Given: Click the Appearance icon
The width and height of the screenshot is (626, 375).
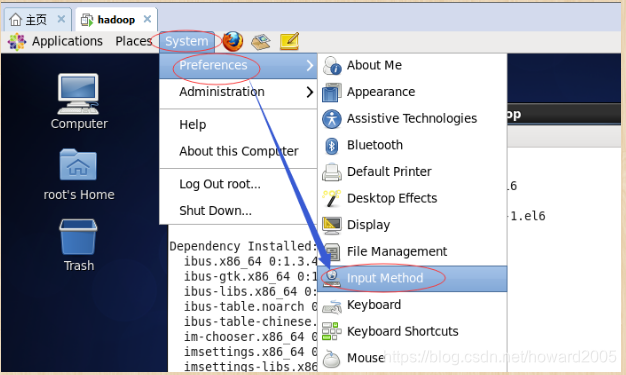Looking at the screenshot, I should point(332,92).
